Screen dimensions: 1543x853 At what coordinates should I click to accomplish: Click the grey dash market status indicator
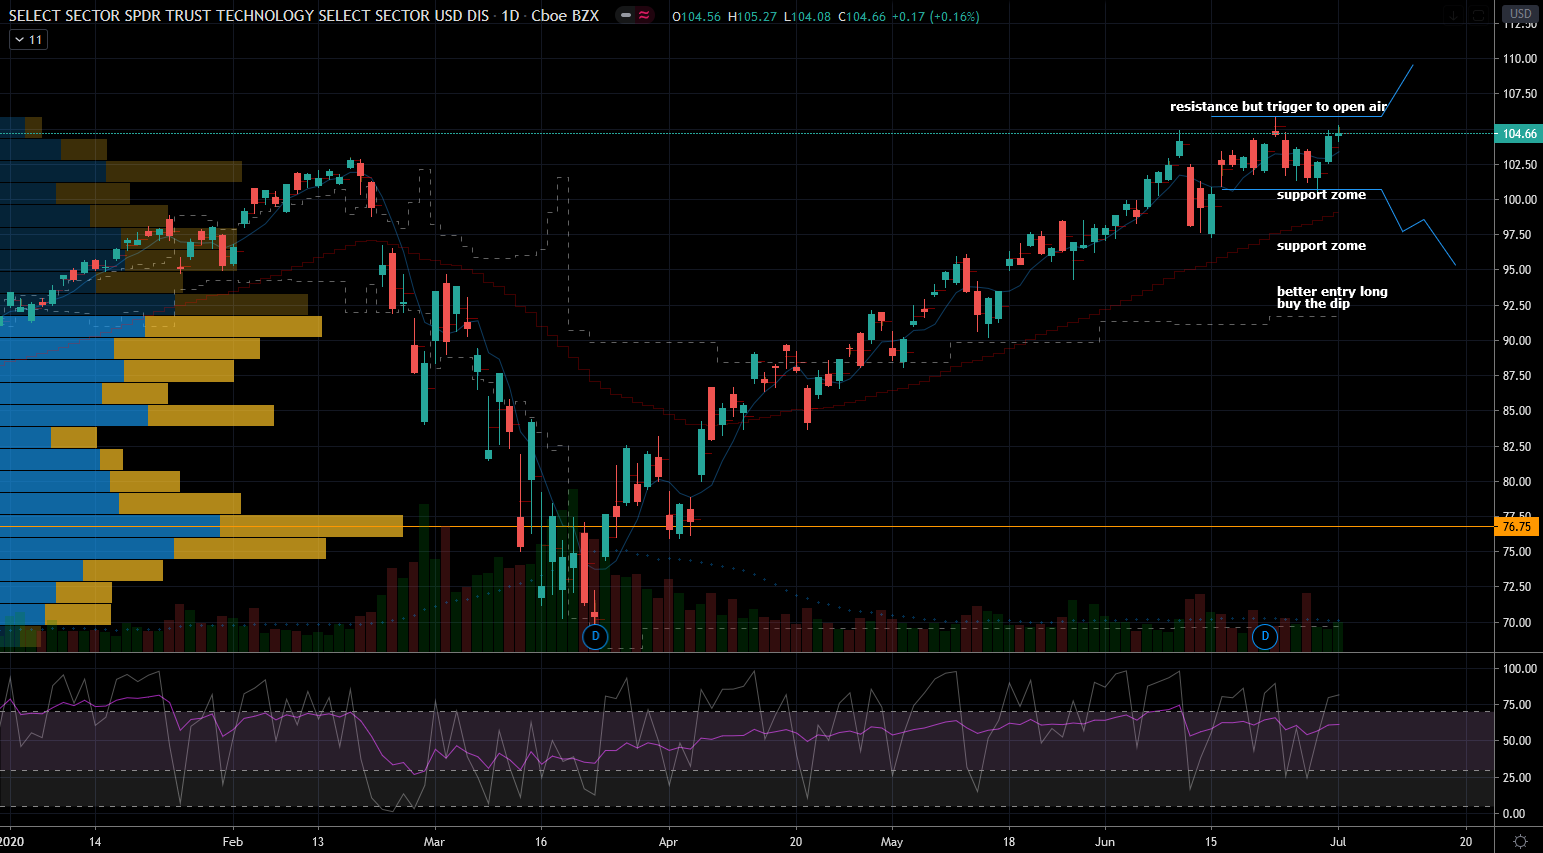[x=626, y=16]
